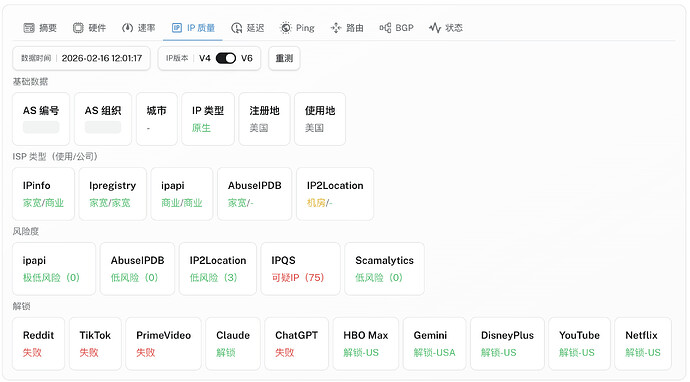Open the 速率 tab label

147,28
